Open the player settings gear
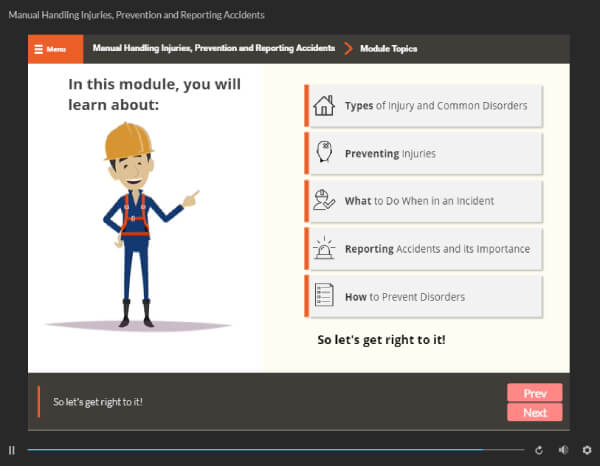Screen dimensions: 600x466 point(587,451)
